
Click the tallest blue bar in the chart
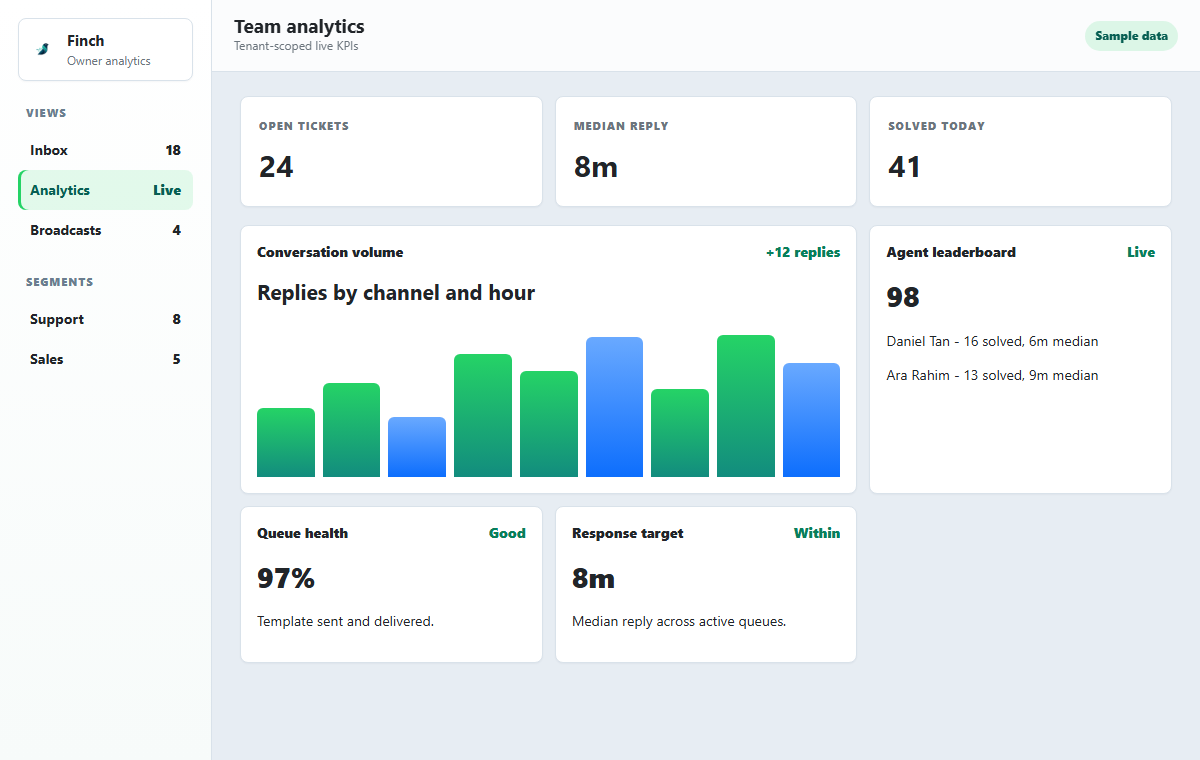(614, 407)
